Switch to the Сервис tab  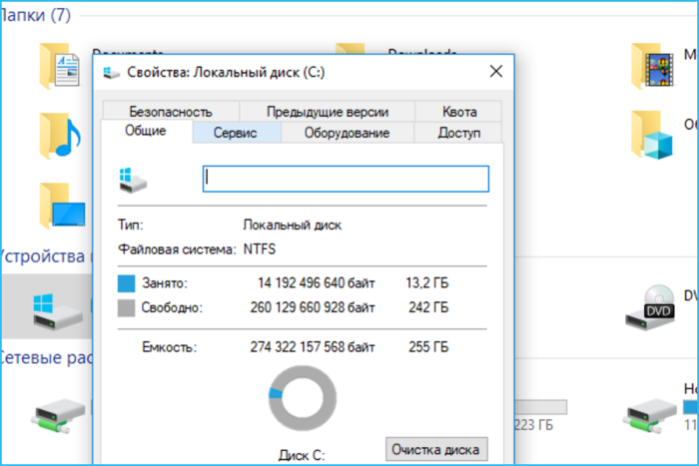tap(235, 133)
